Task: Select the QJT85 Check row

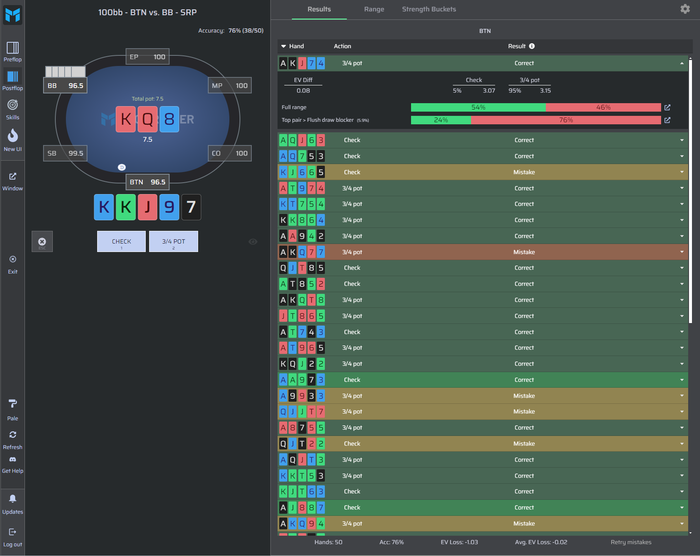Action: pyautogui.click(x=483, y=268)
